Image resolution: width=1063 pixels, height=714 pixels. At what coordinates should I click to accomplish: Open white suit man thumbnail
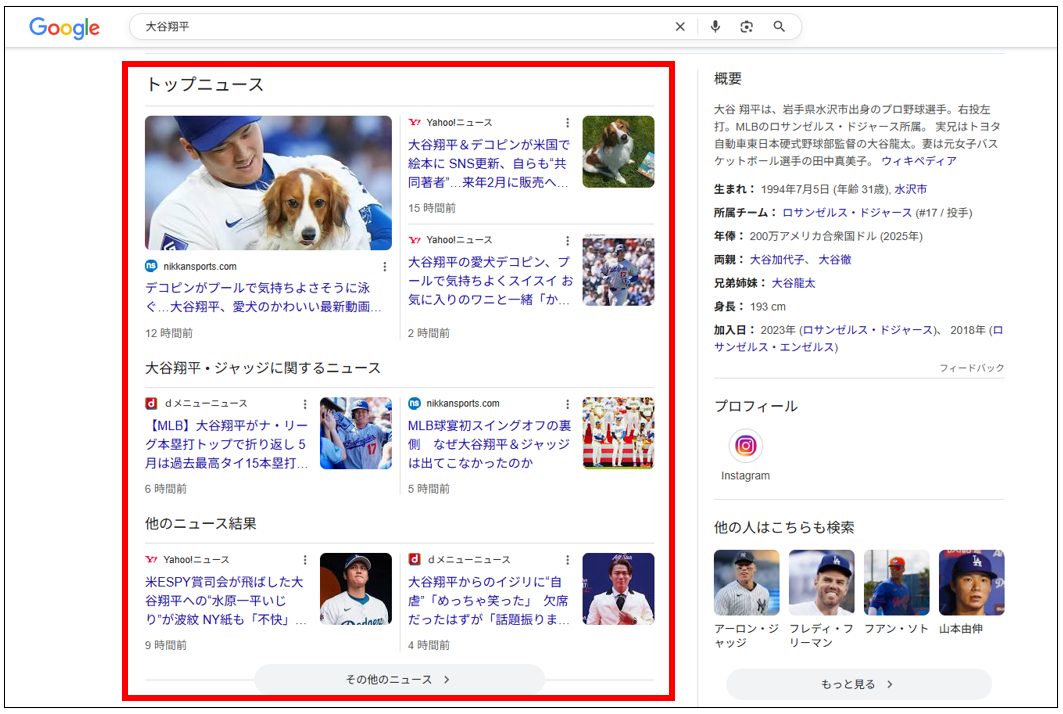618,589
